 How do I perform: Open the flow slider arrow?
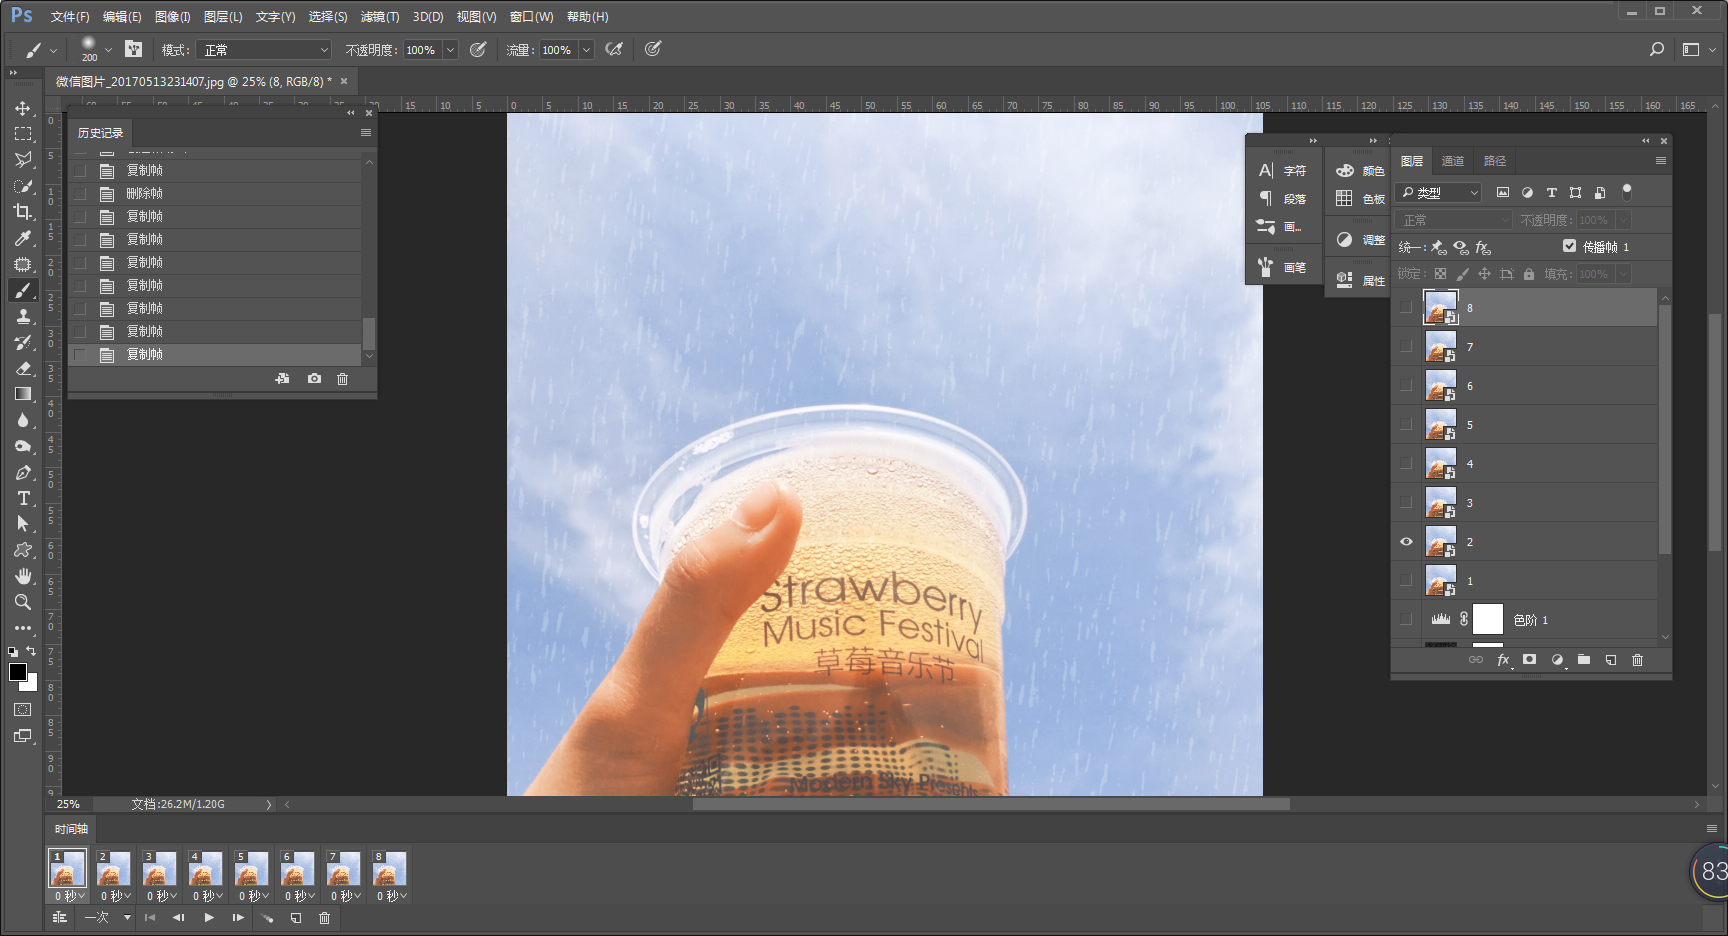(x=586, y=50)
